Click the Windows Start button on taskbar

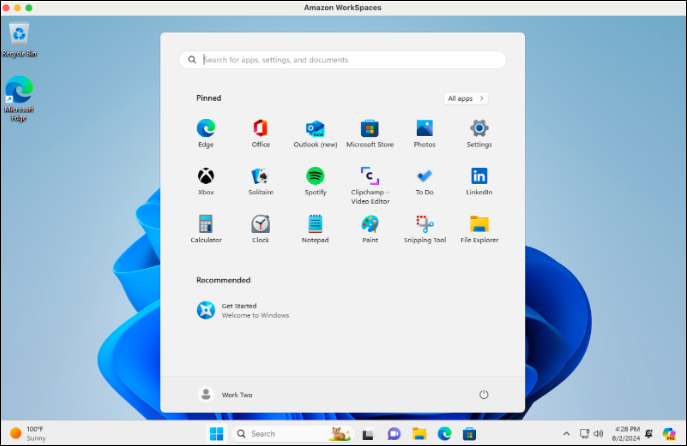pyautogui.click(x=216, y=434)
